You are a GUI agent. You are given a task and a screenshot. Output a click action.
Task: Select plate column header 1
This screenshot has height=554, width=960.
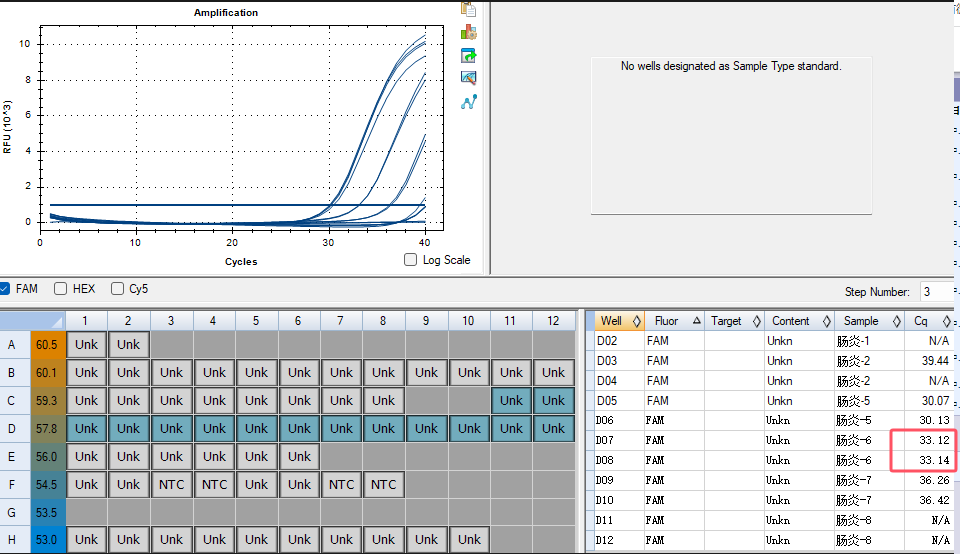click(85, 321)
